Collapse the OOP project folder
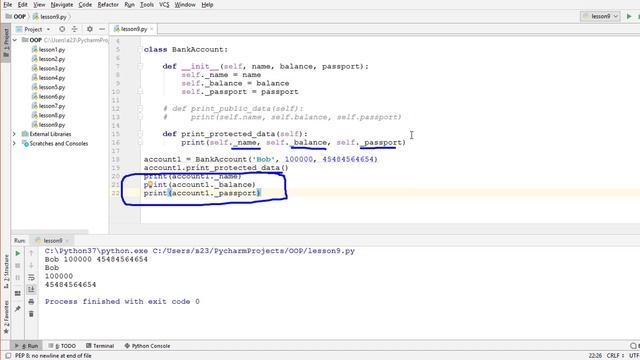The height and width of the screenshot is (360, 640). coord(15,40)
